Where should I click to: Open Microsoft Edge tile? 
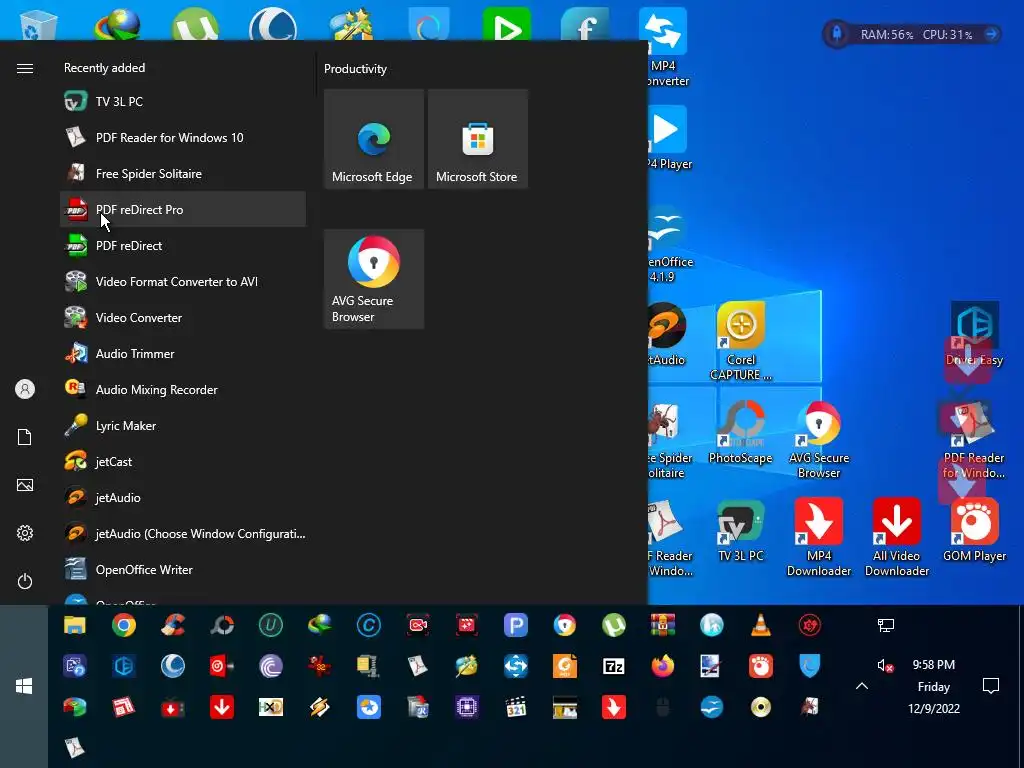pos(374,139)
